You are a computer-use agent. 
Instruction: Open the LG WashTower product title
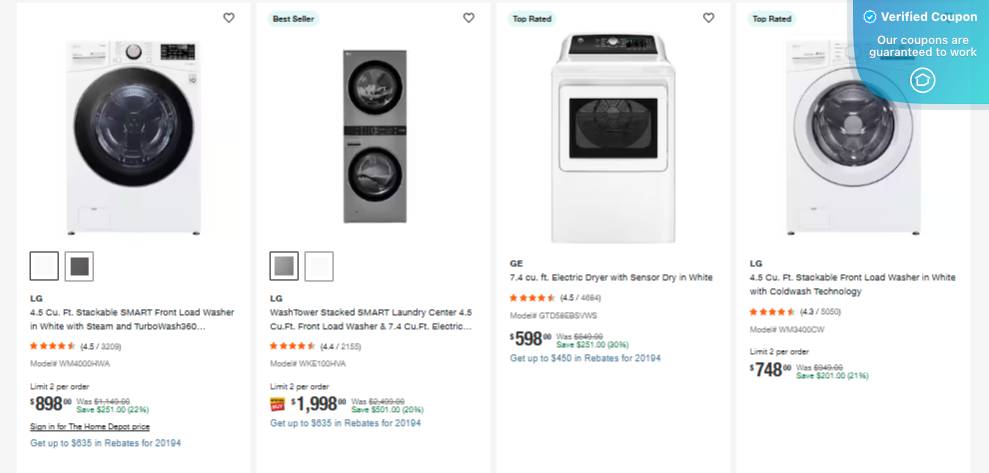pyautogui.click(x=370, y=319)
